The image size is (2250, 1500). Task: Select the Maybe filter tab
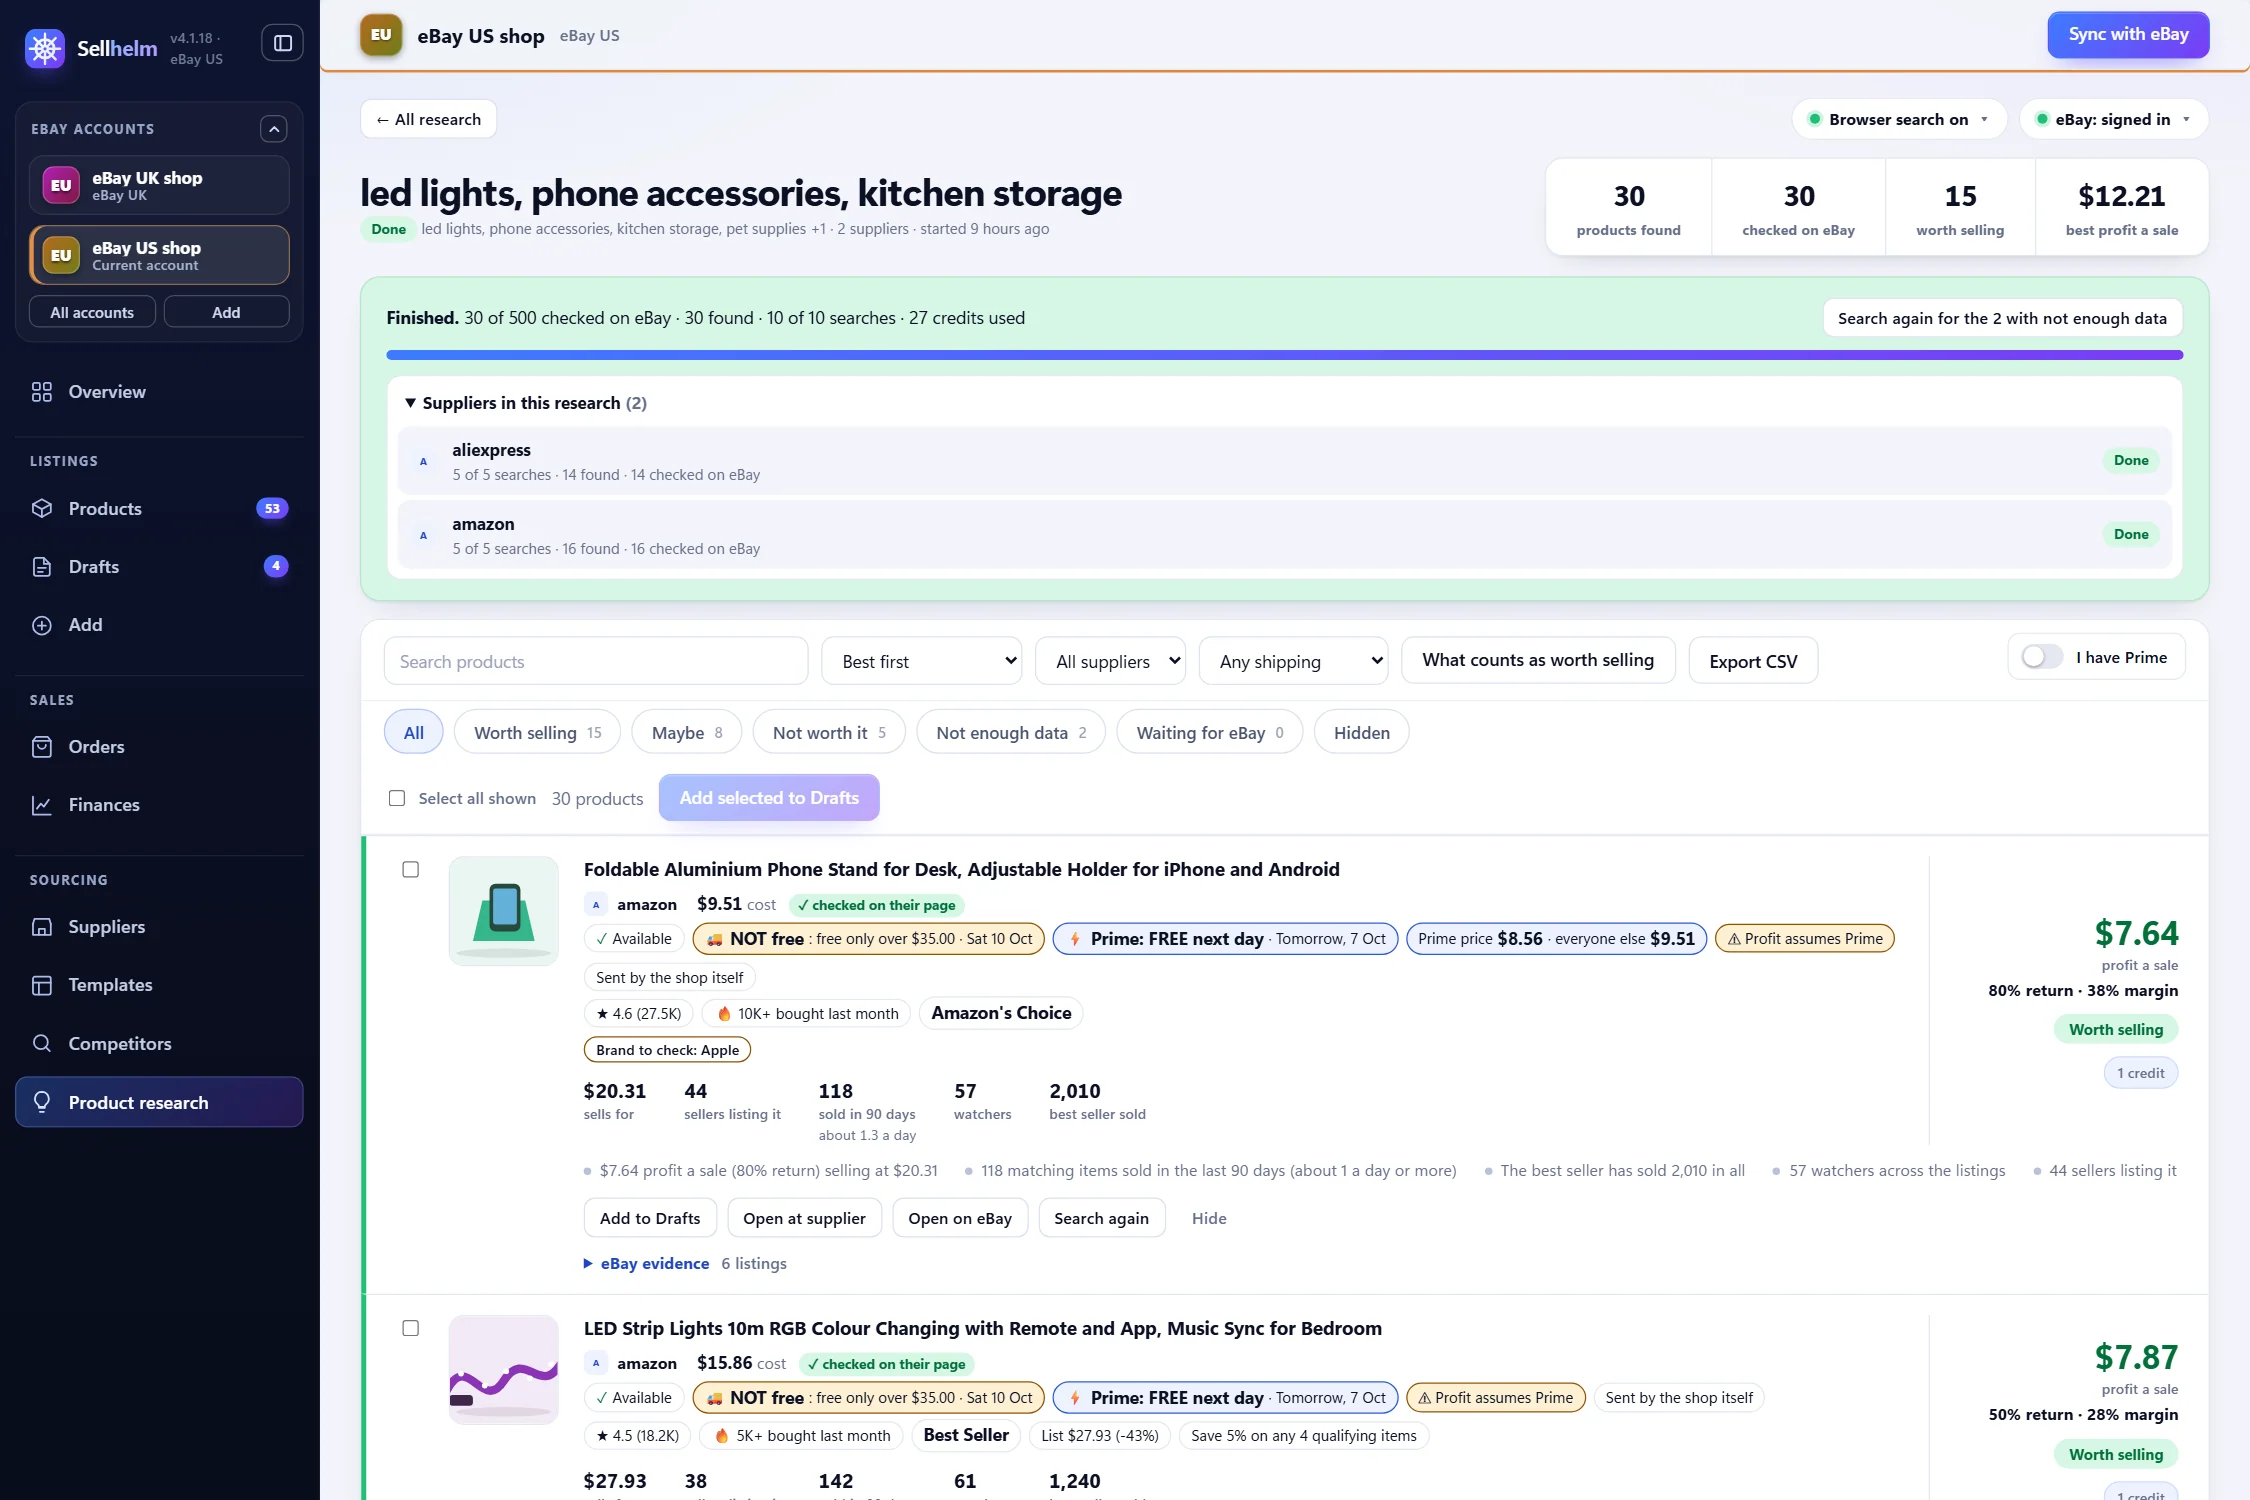[x=686, y=733]
